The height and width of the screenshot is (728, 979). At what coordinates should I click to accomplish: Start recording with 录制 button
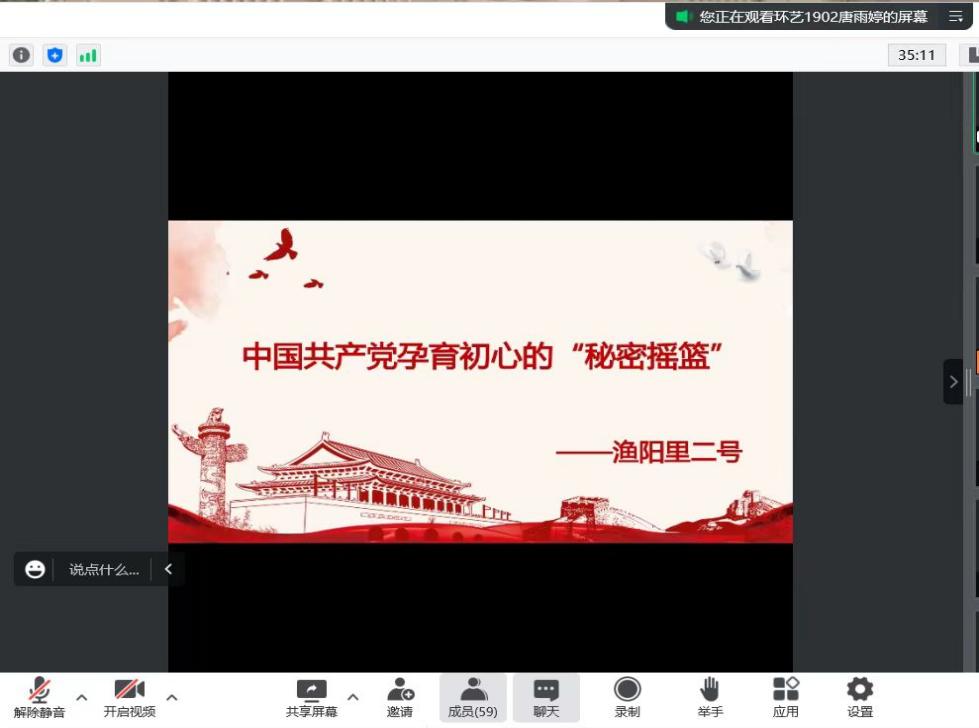pos(627,696)
